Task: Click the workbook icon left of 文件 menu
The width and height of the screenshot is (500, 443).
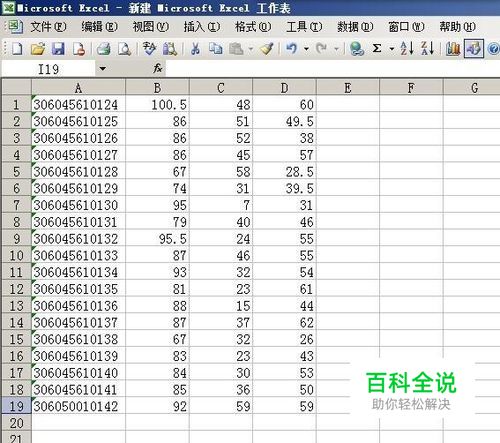Action: (x=15, y=27)
